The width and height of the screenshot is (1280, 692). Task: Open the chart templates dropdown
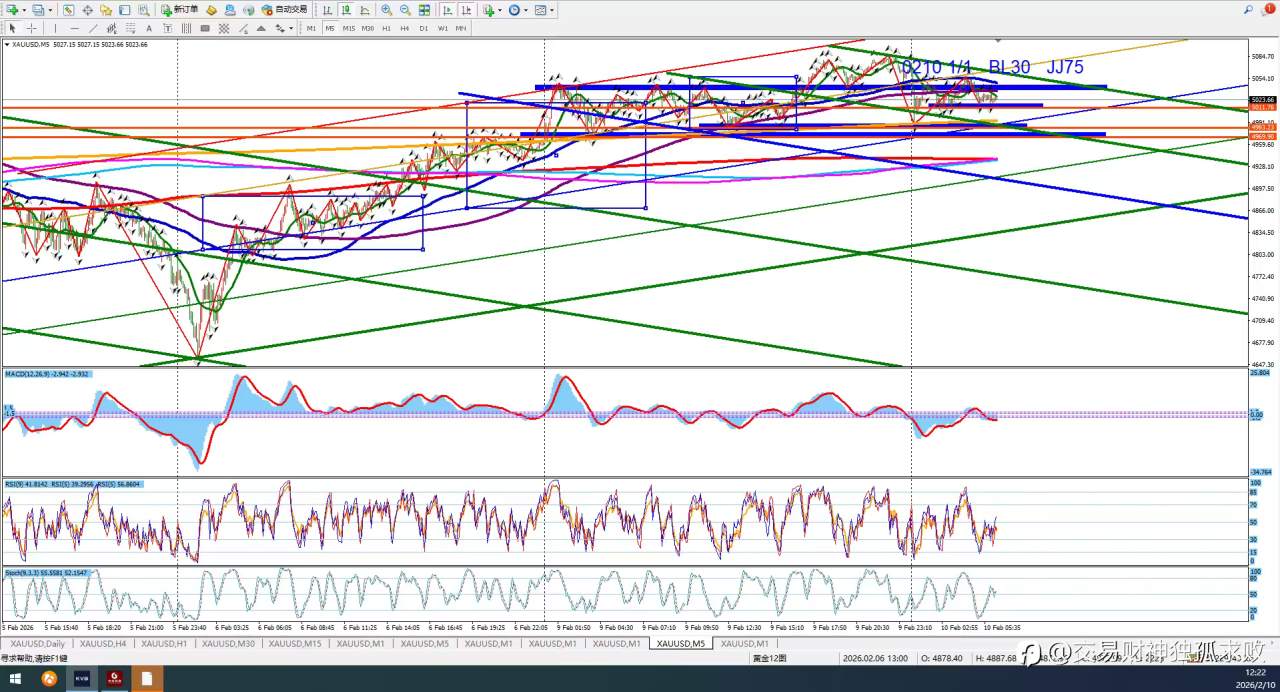[x=552, y=10]
